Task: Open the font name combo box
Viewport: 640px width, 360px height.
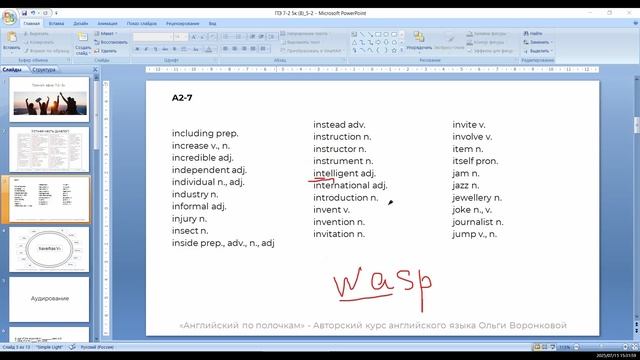Action: point(153,37)
